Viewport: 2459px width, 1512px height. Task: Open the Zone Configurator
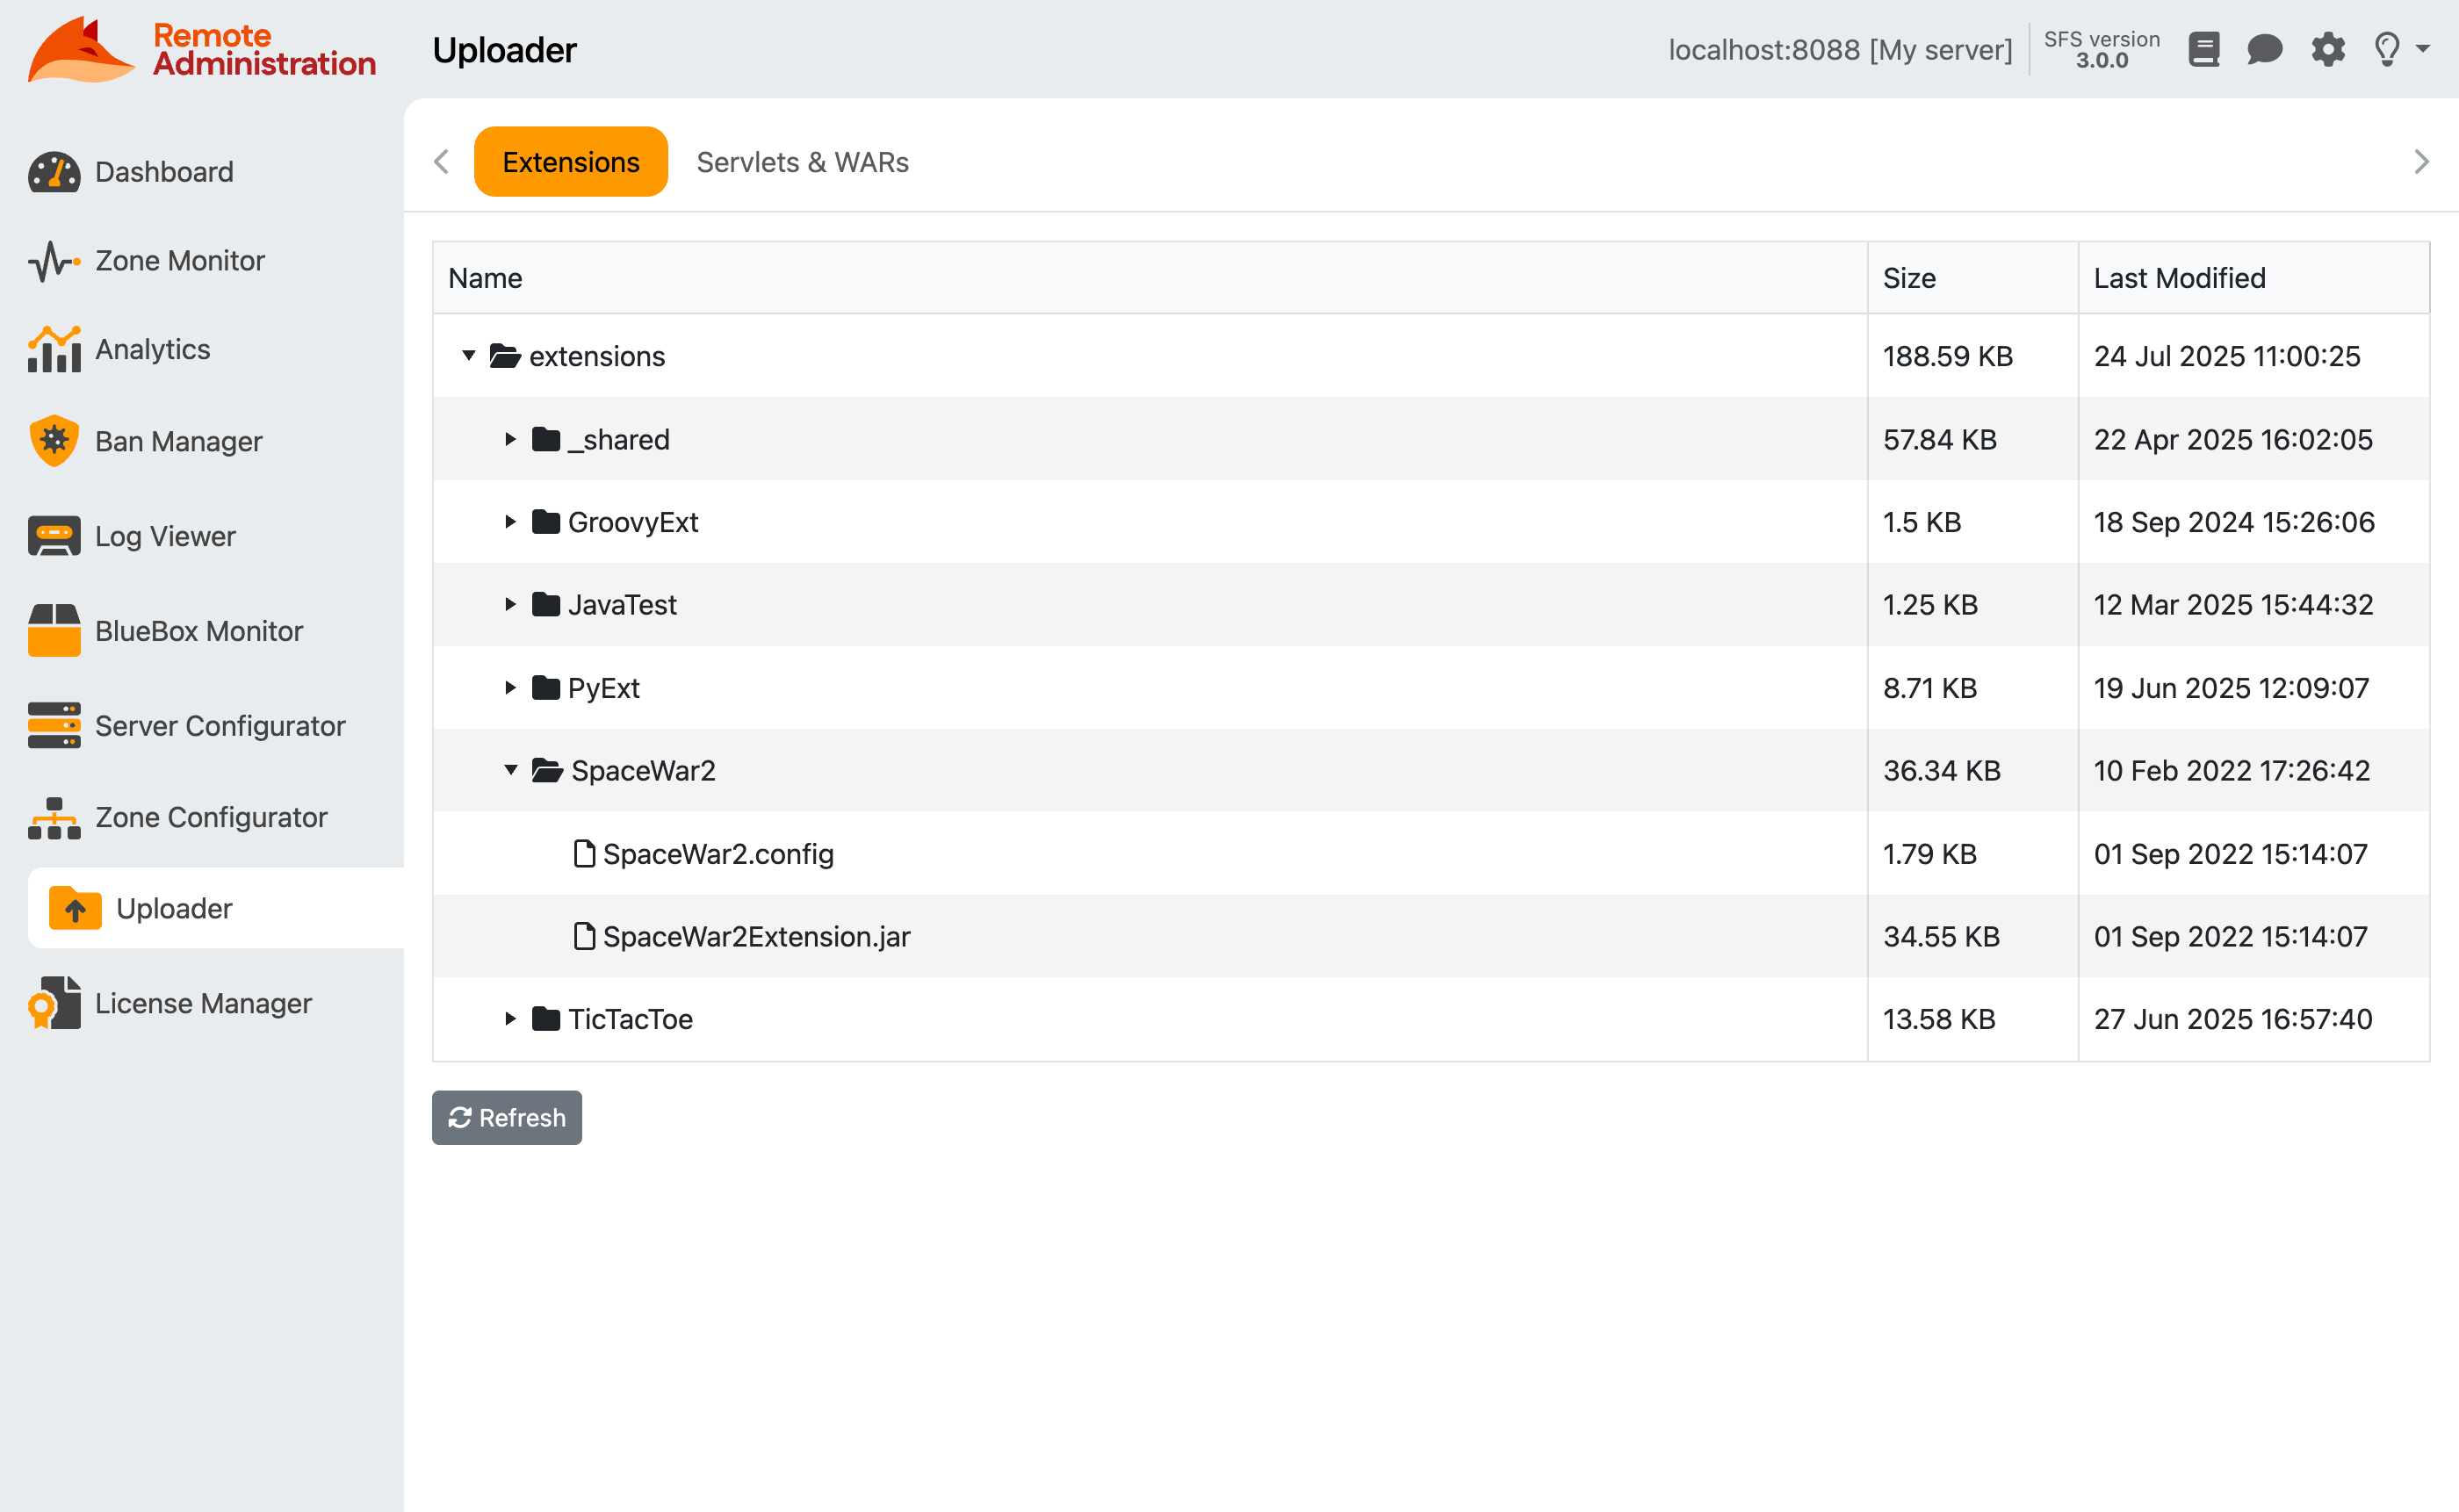[x=211, y=817]
